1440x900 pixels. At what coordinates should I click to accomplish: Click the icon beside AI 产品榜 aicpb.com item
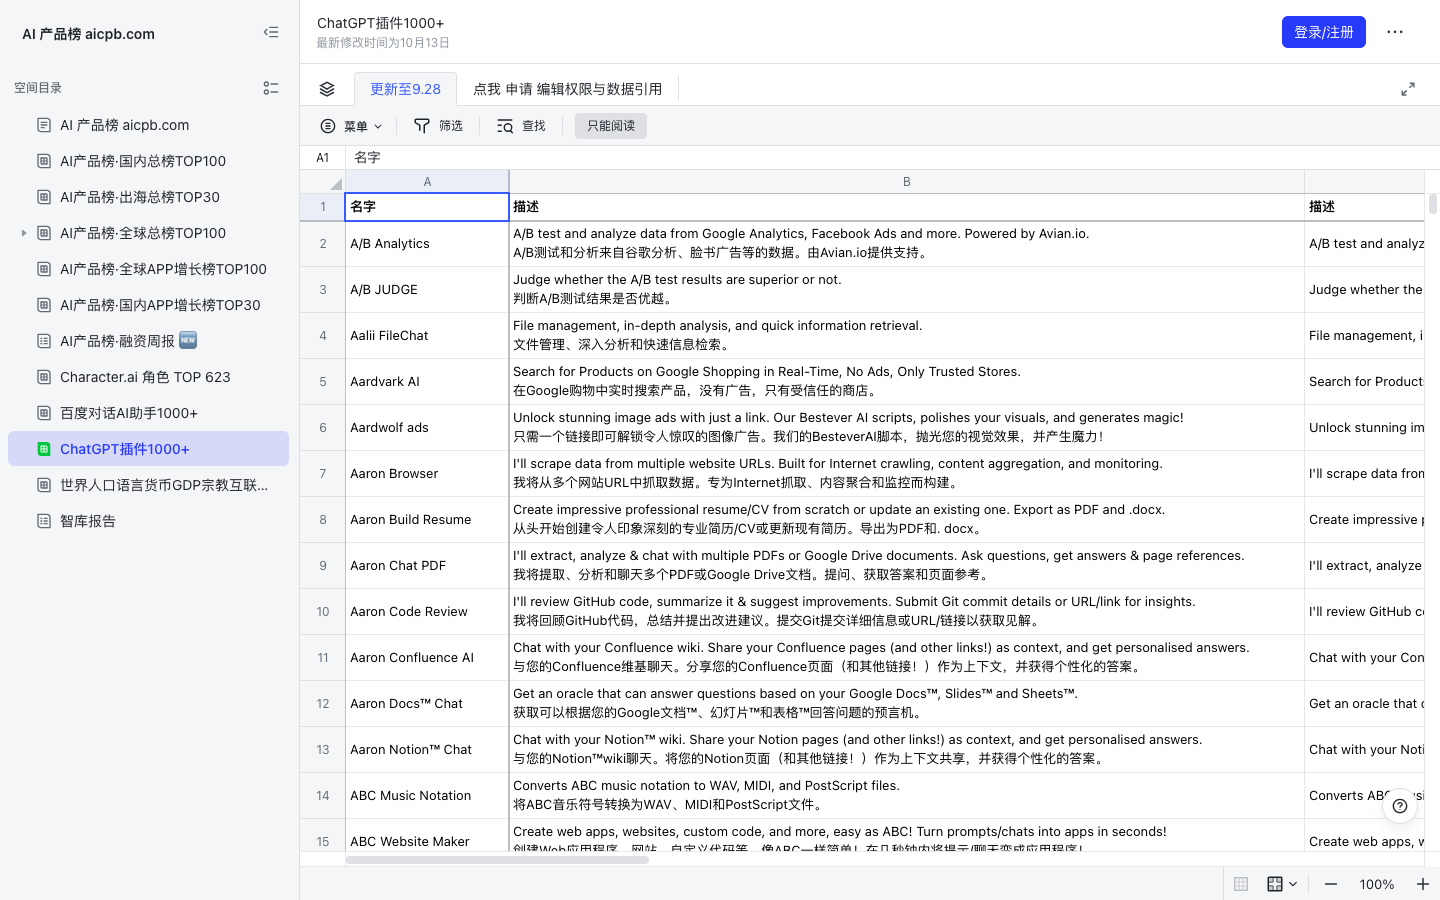tap(44, 125)
